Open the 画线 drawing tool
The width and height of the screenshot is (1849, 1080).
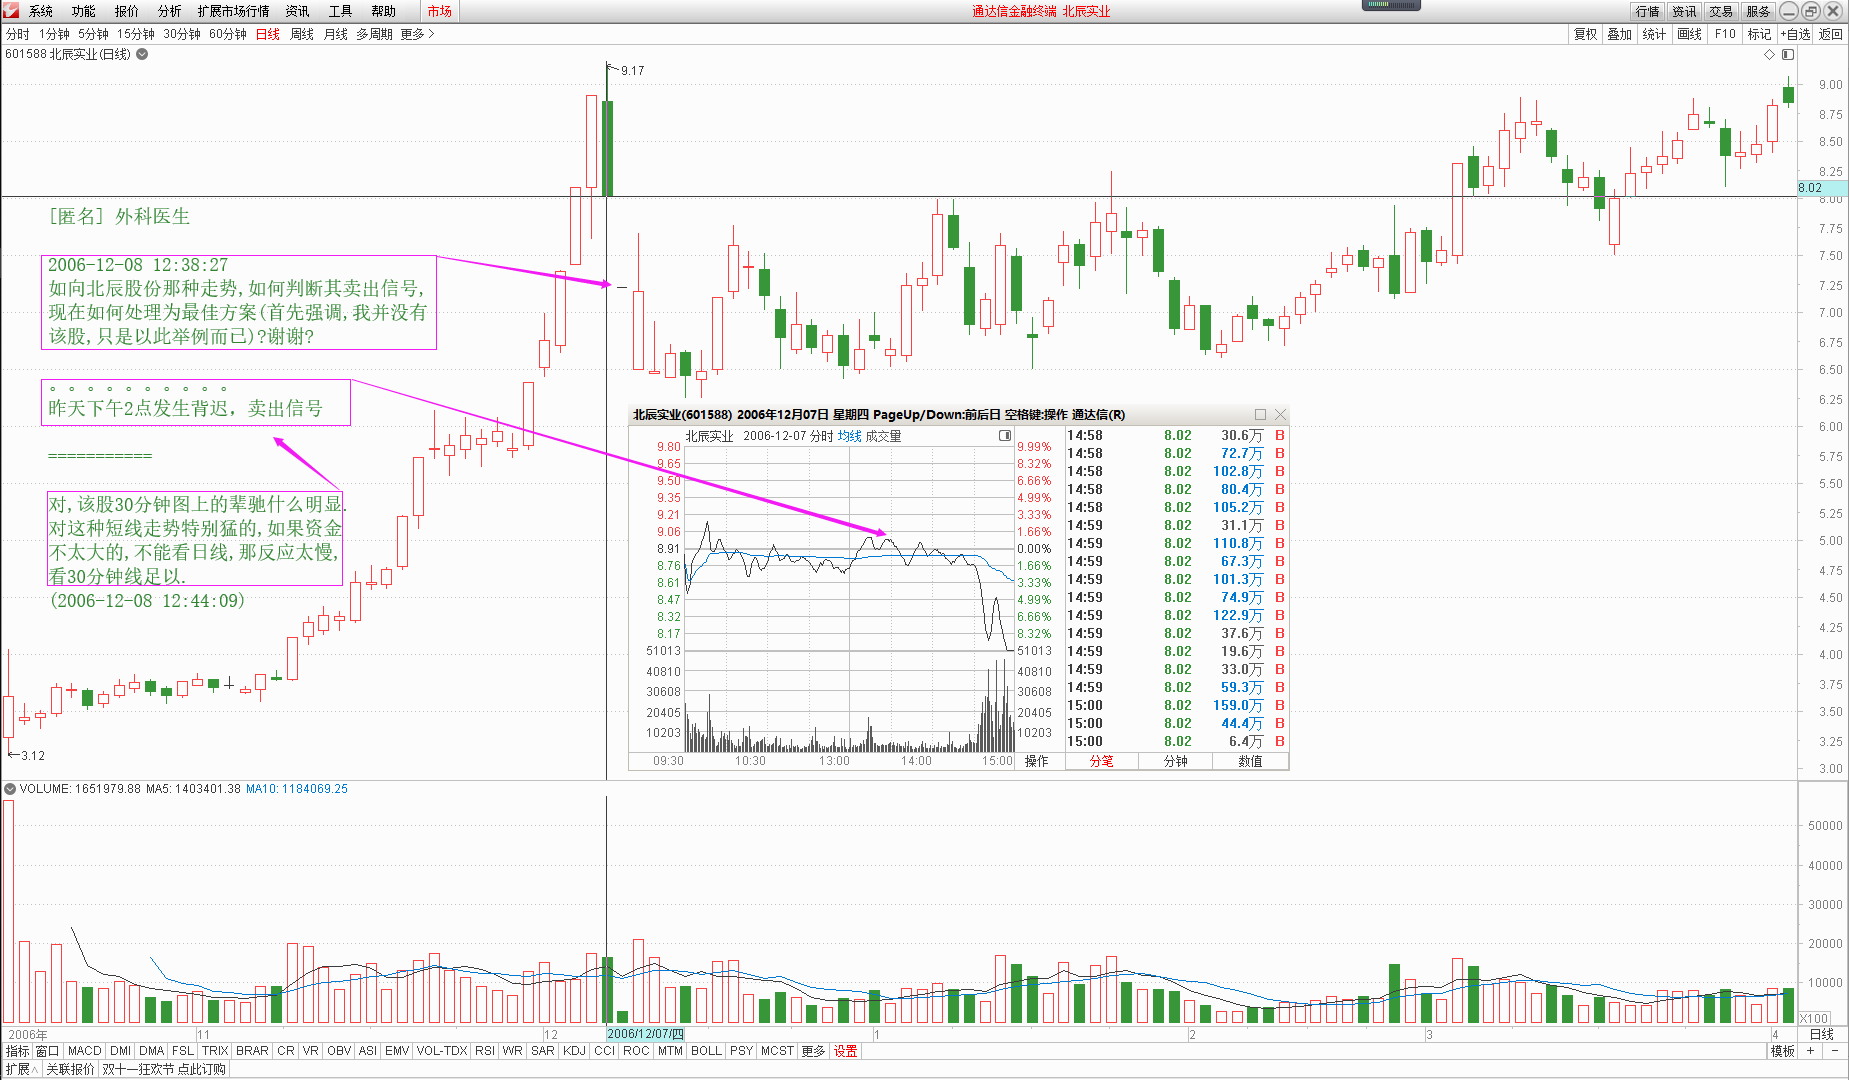tap(1689, 34)
